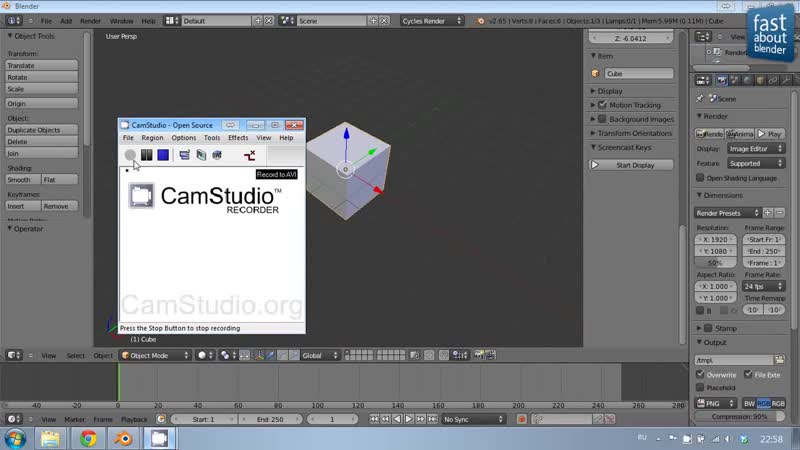The width and height of the screenshot is (800, 450).
Task: Click 3D view editor type icon
Action: pyautogui.click(x=14, y=355)
